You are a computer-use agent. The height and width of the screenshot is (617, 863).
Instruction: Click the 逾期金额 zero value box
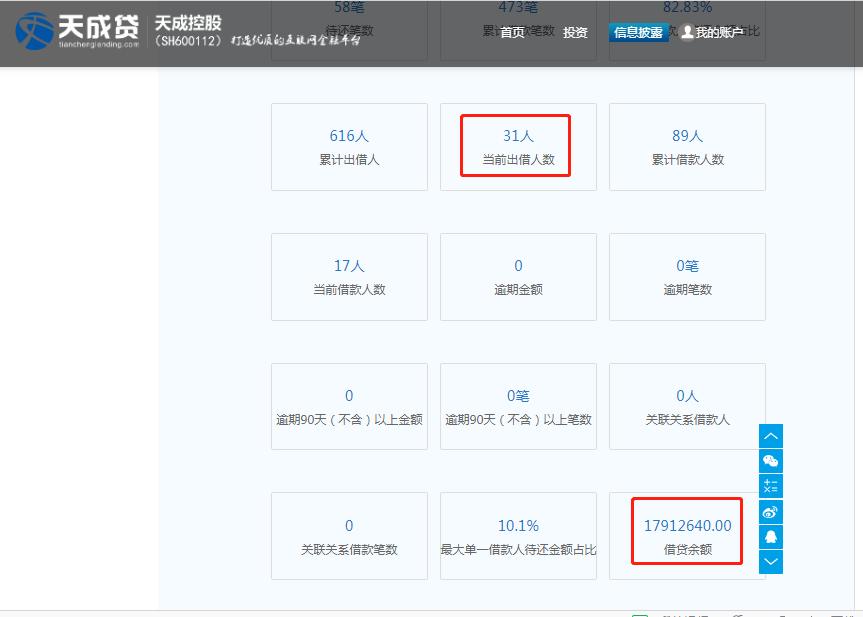517,276
